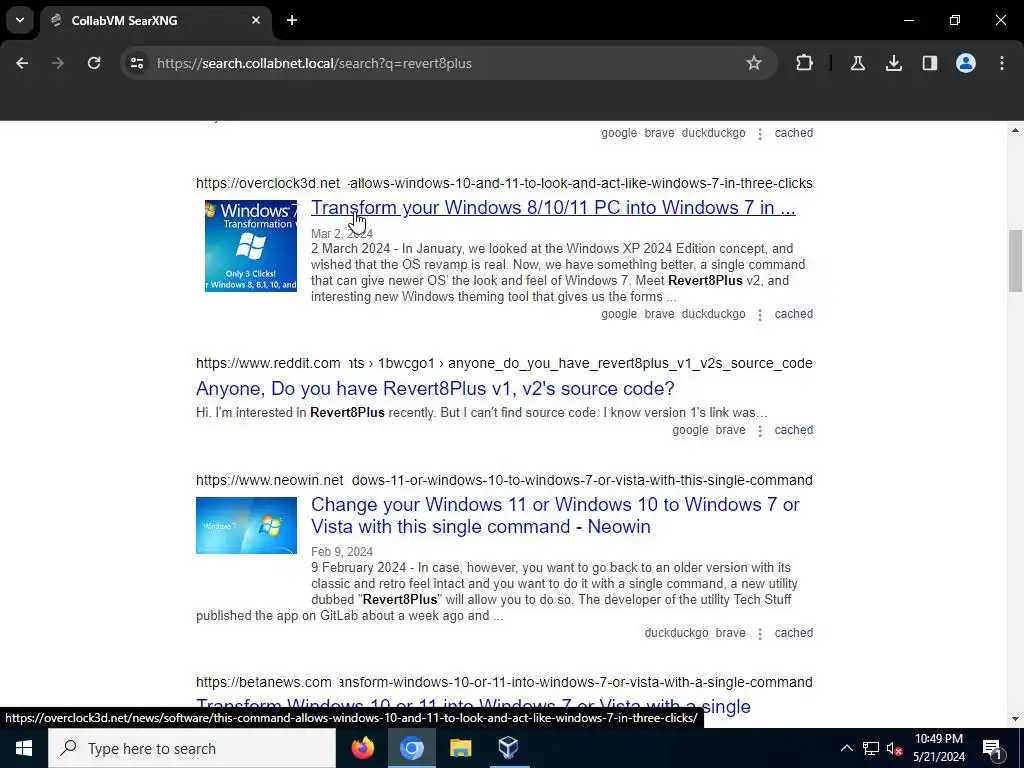The width and height of the screenshot is (1024, 768).
Task: Go back to the previous page
Action: point(22,63)
